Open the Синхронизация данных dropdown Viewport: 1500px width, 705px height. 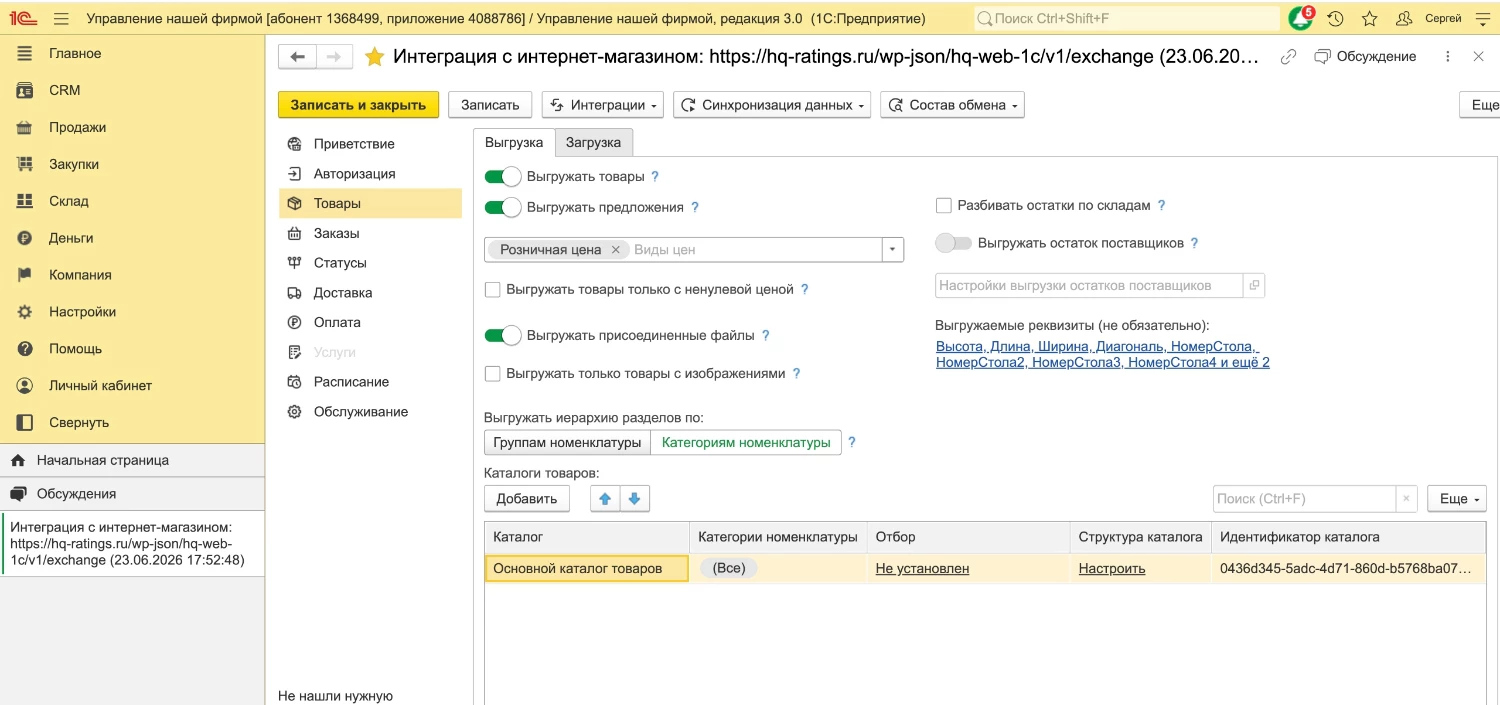(772, 105)
